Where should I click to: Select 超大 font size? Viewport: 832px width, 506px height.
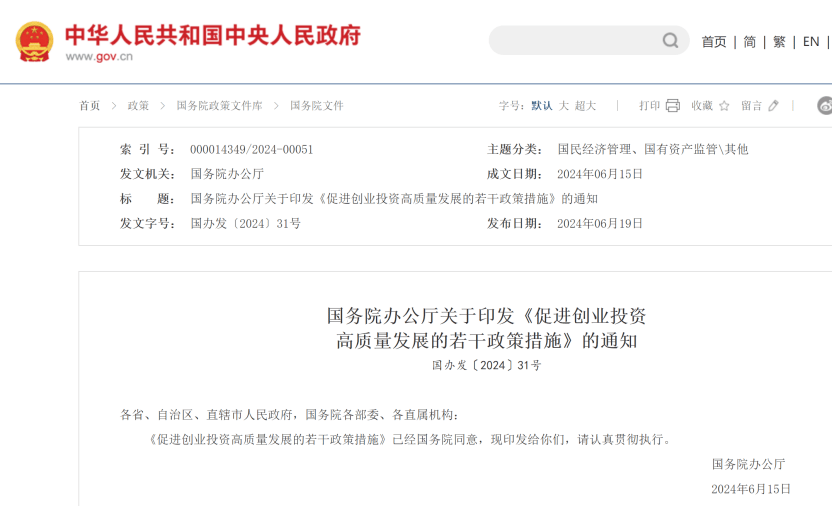click(585, 106)
